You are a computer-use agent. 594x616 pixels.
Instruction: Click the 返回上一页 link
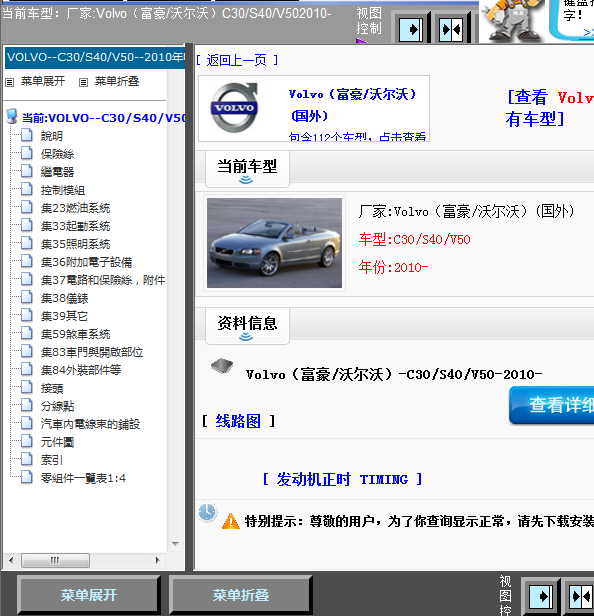(236, 60)
